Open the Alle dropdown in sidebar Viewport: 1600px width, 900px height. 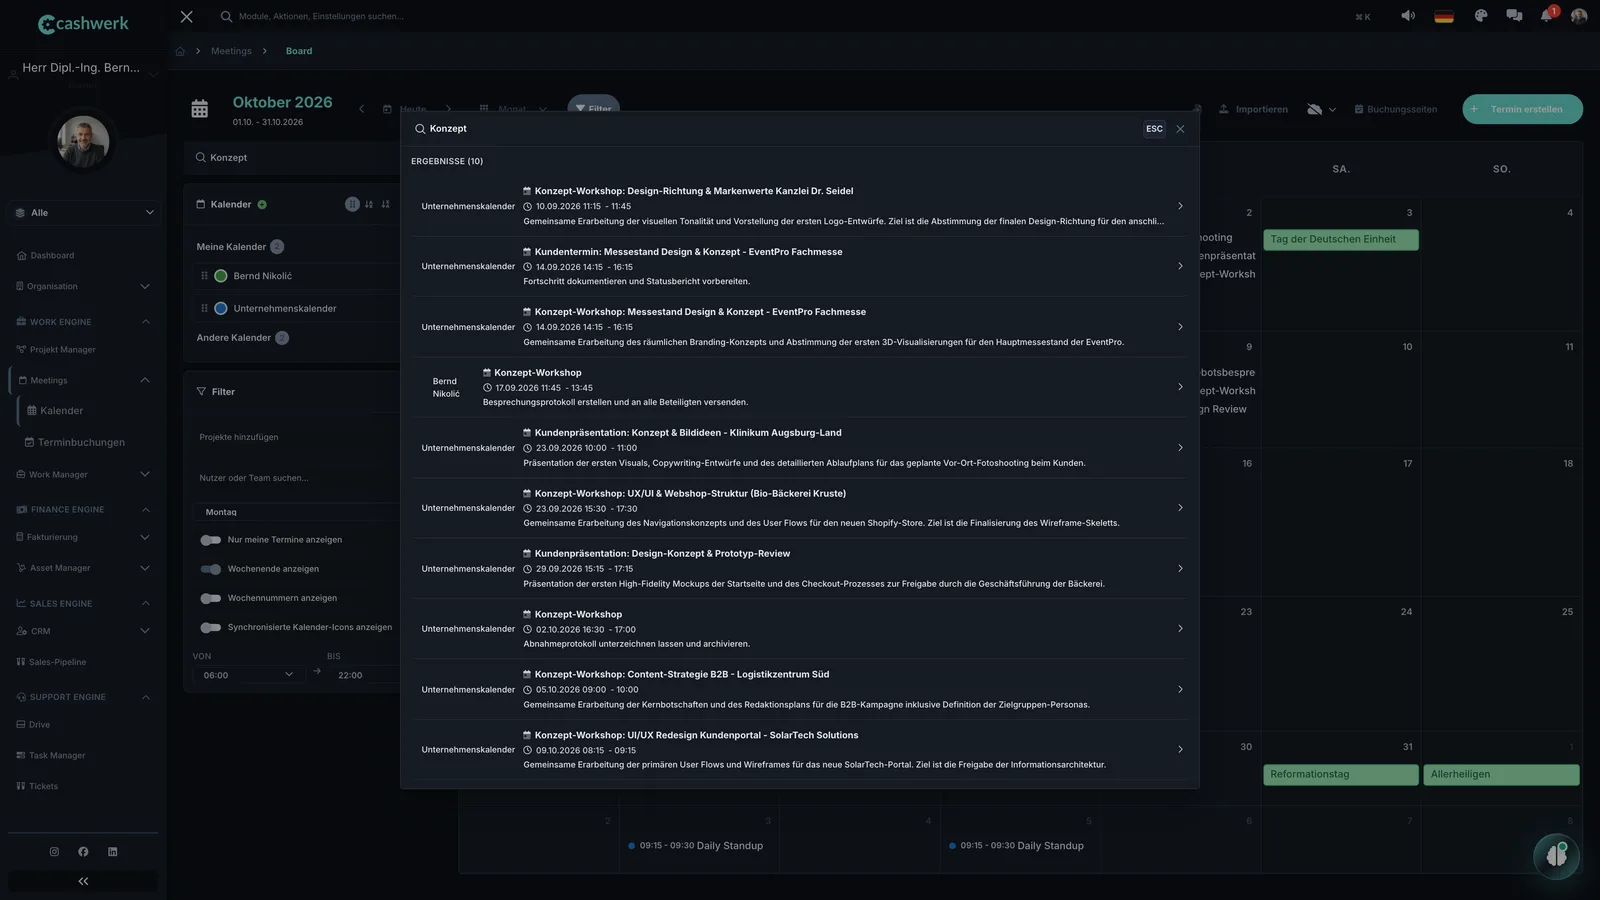pyautogui.click(x=84, y=213)
